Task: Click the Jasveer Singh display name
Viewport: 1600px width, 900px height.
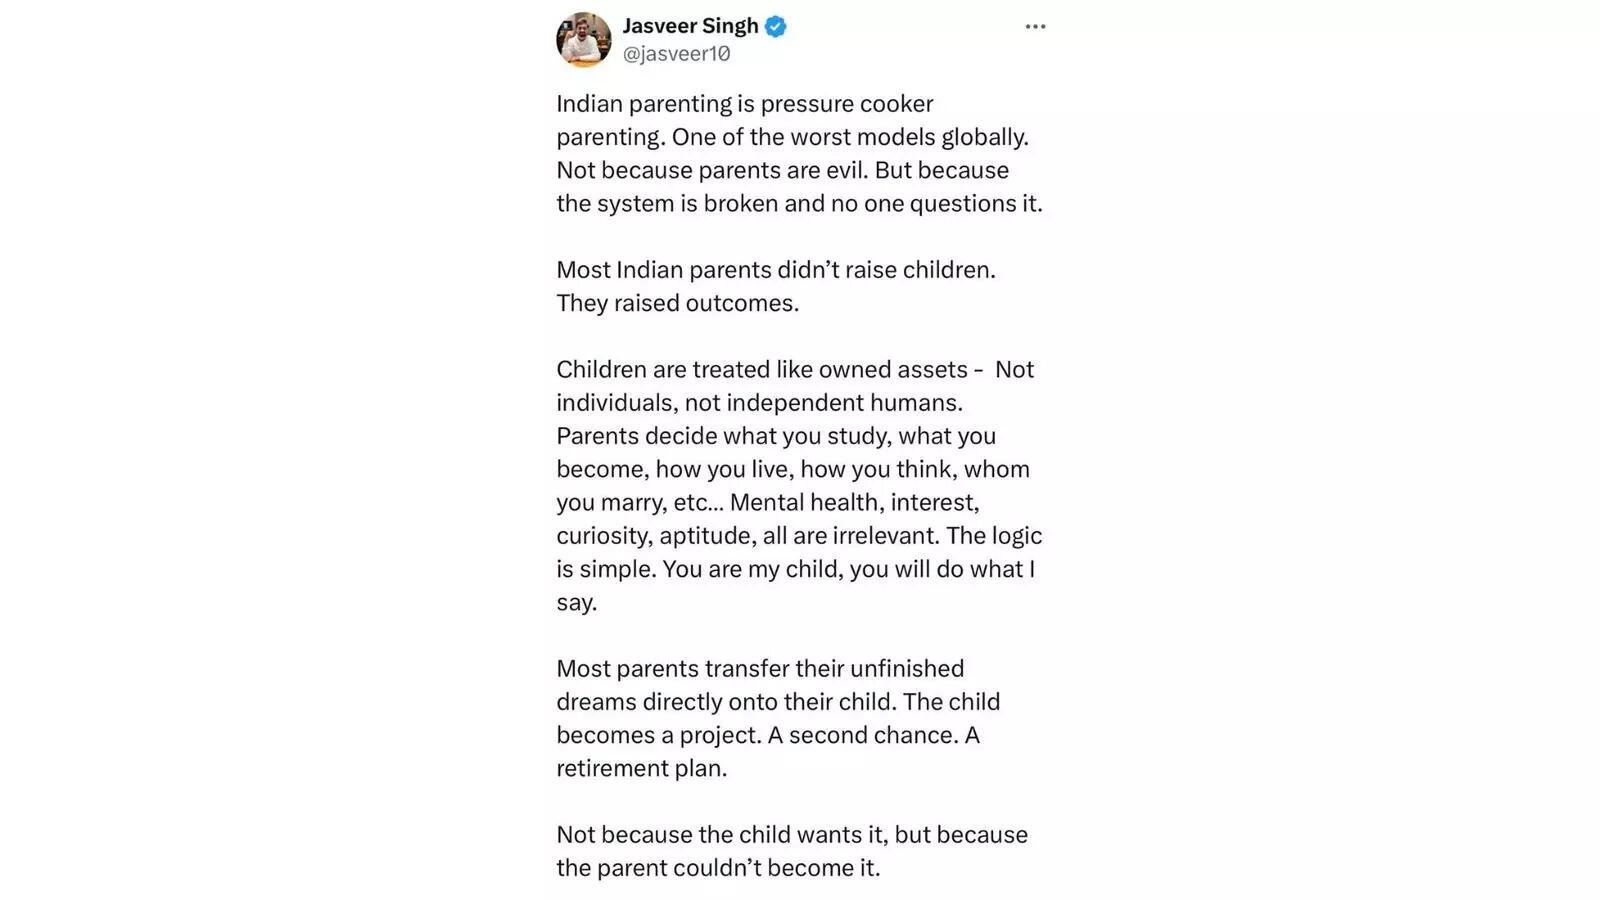Action: tap(690, 25)
